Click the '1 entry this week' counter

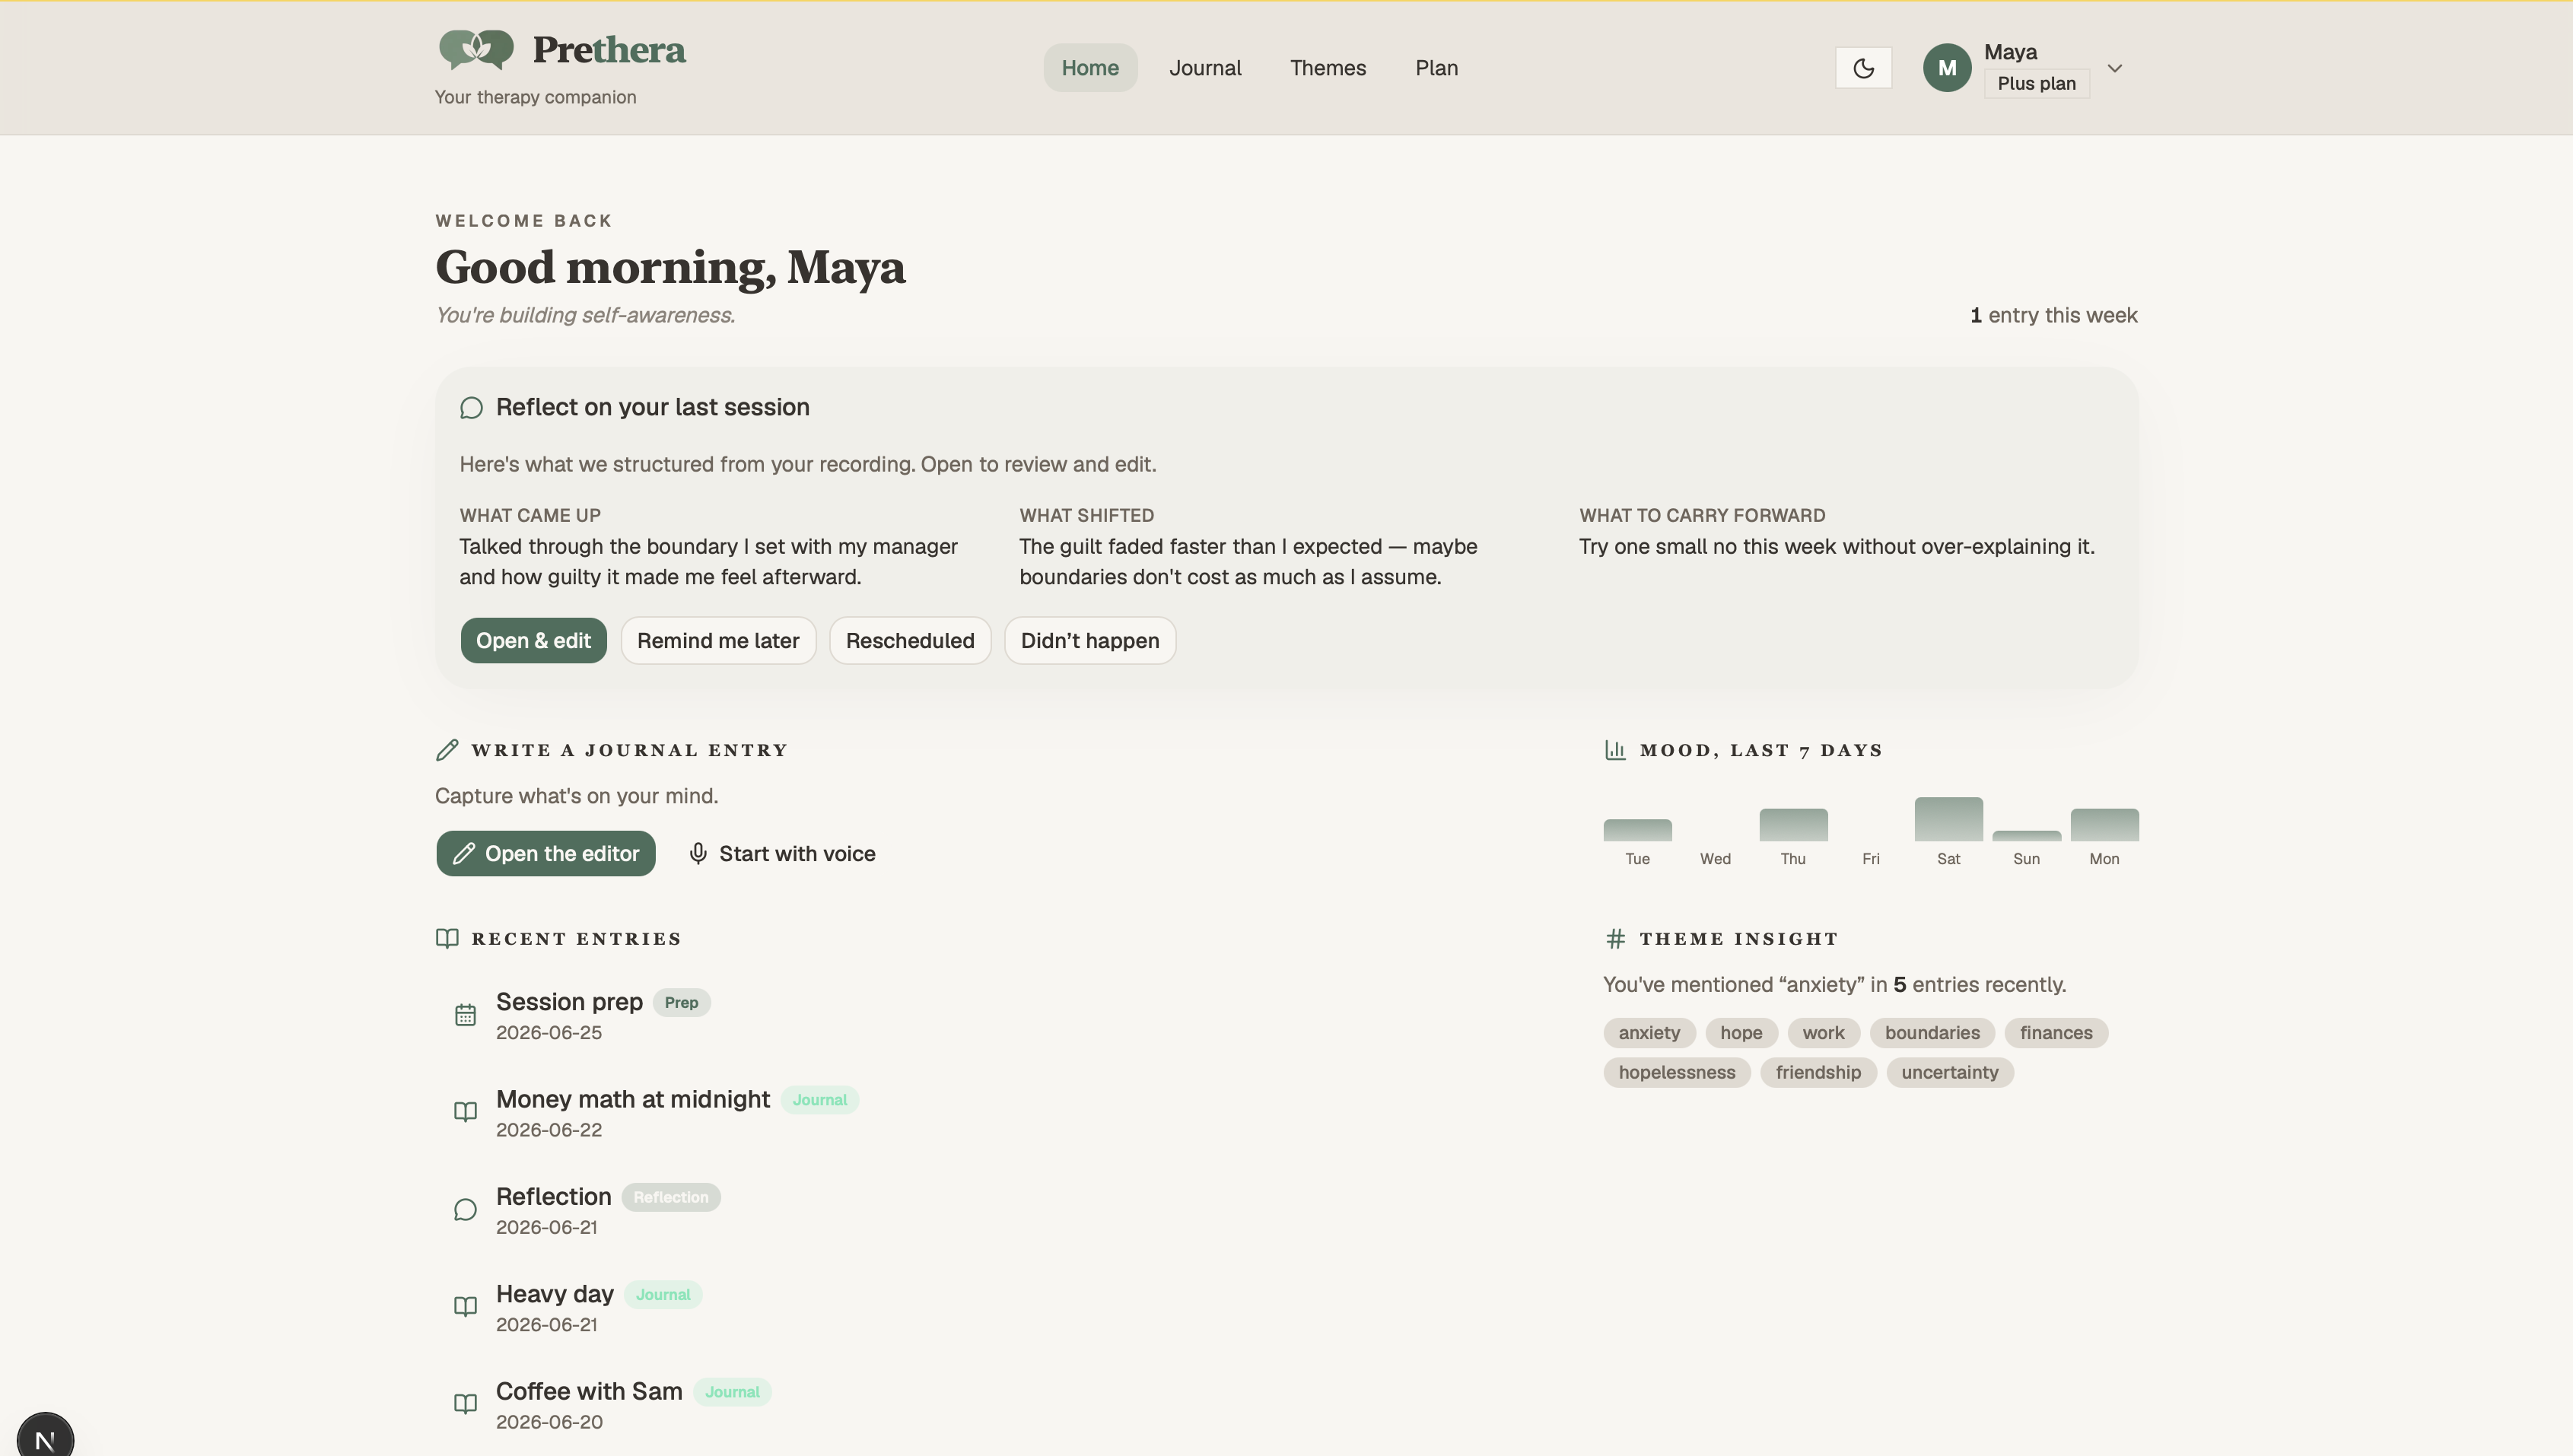(x=2053, y=316)
